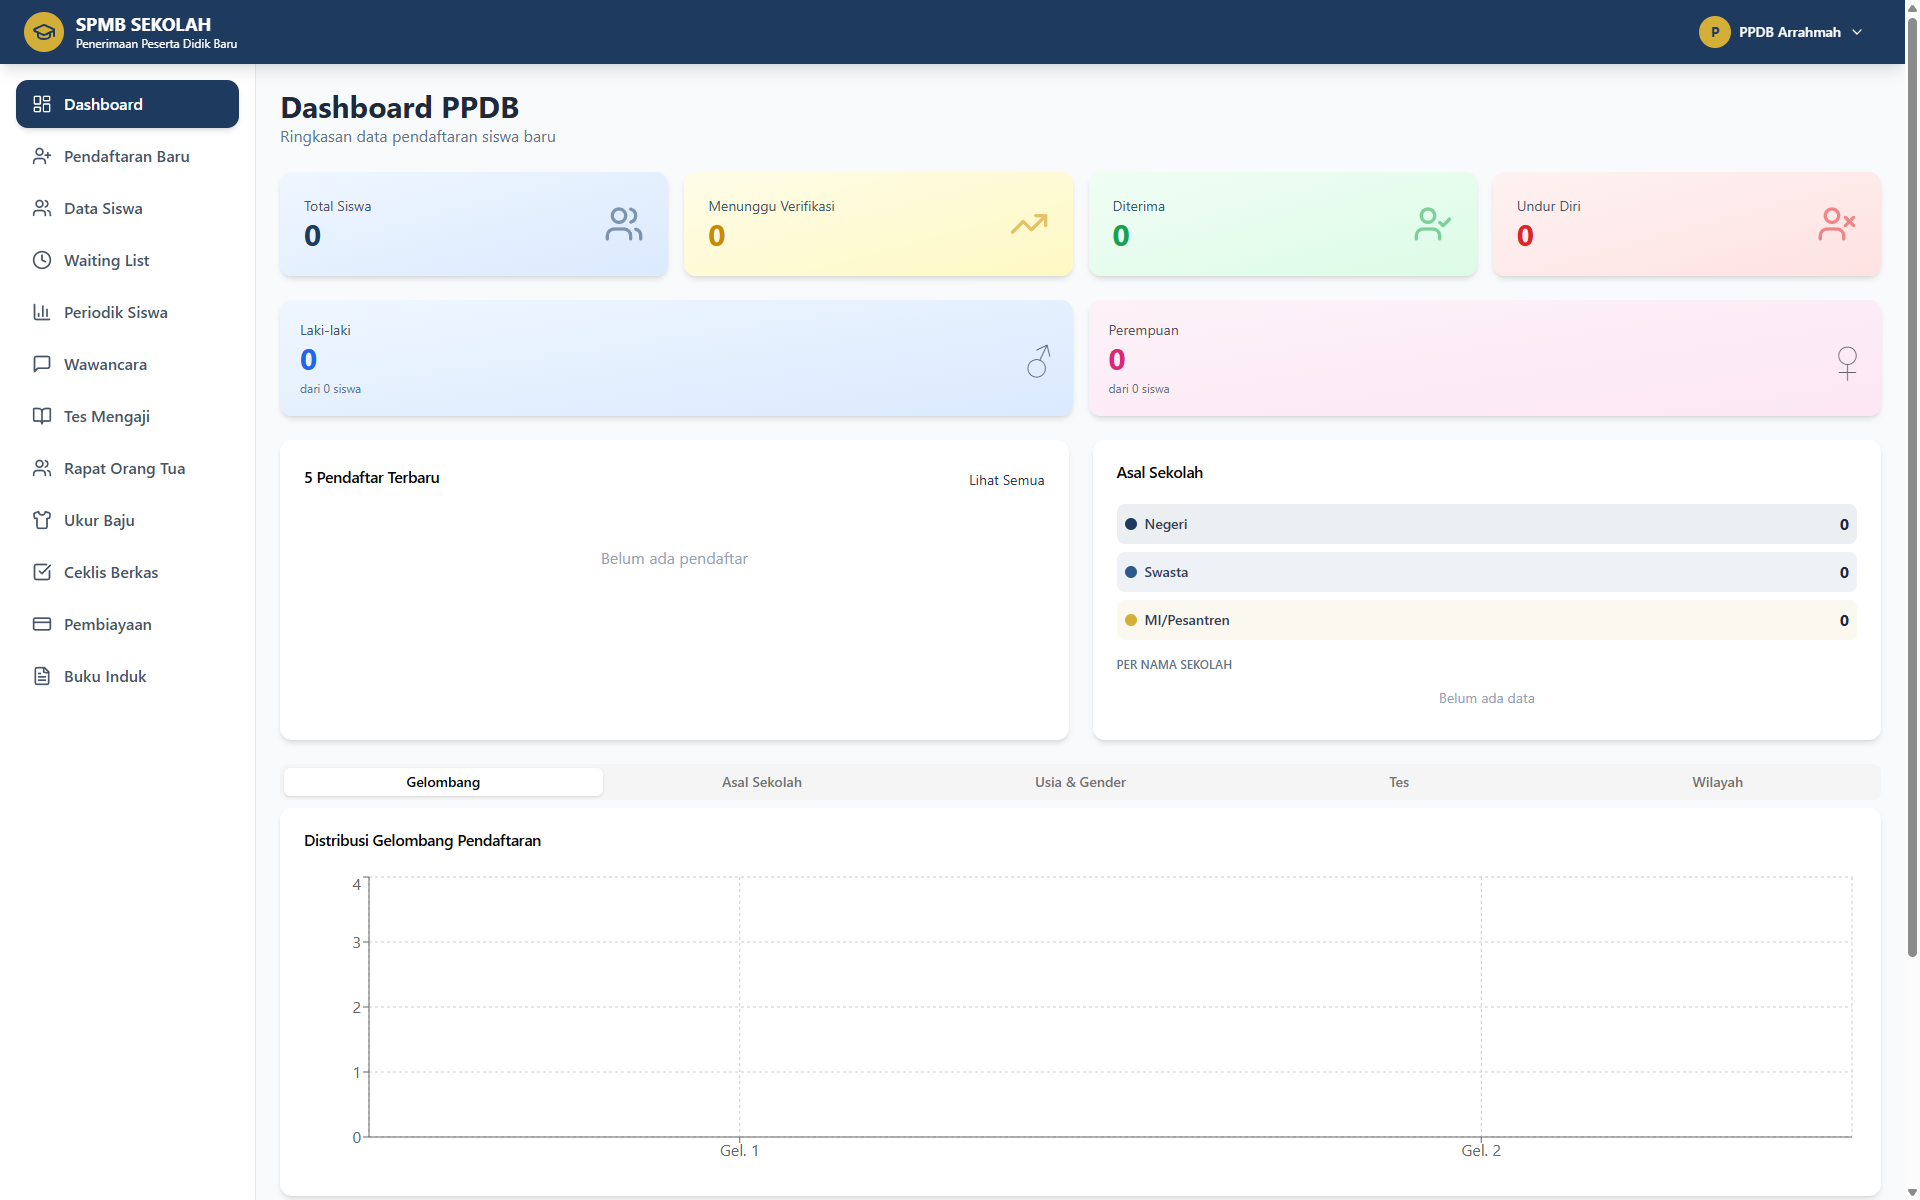The image size is (1920, 1200).
Task: Click the PPDB Arrahmah account name
Action: tap(1789, 32)
